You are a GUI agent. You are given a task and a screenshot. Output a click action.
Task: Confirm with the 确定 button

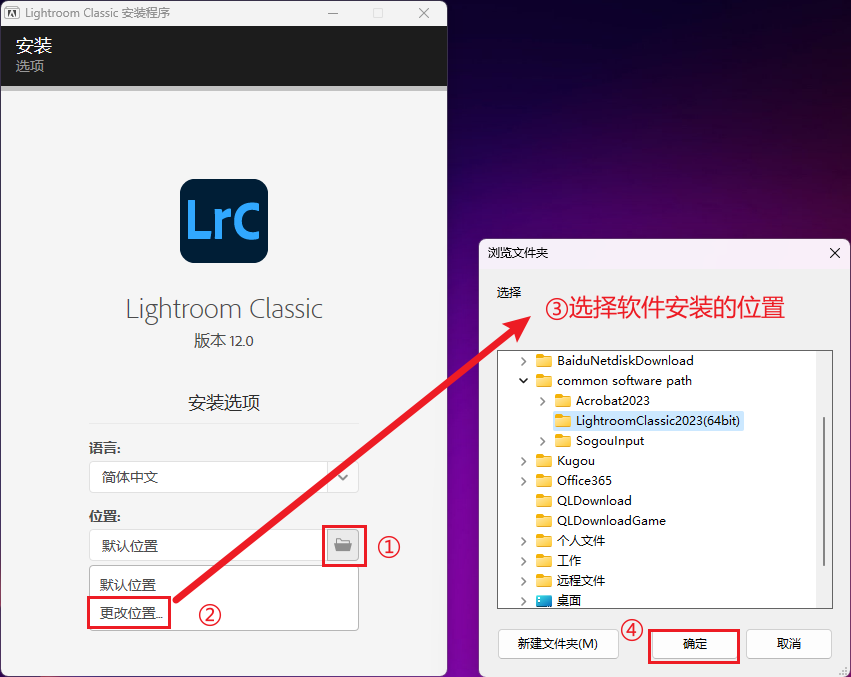(694, 644)
